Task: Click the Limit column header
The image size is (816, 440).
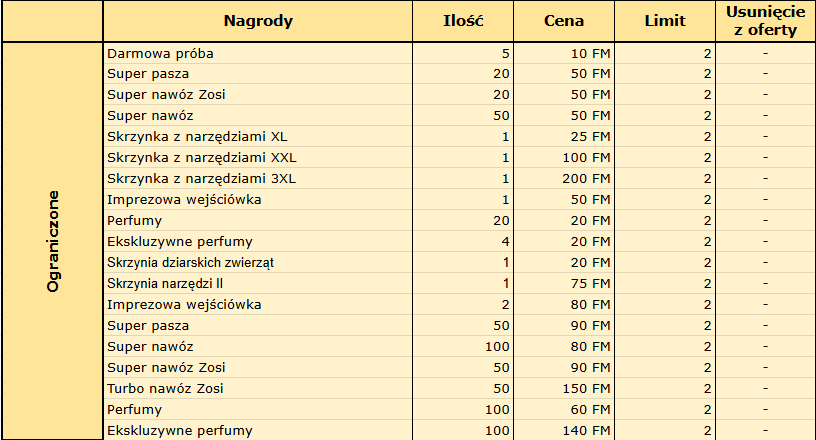Action: [665, 21]
